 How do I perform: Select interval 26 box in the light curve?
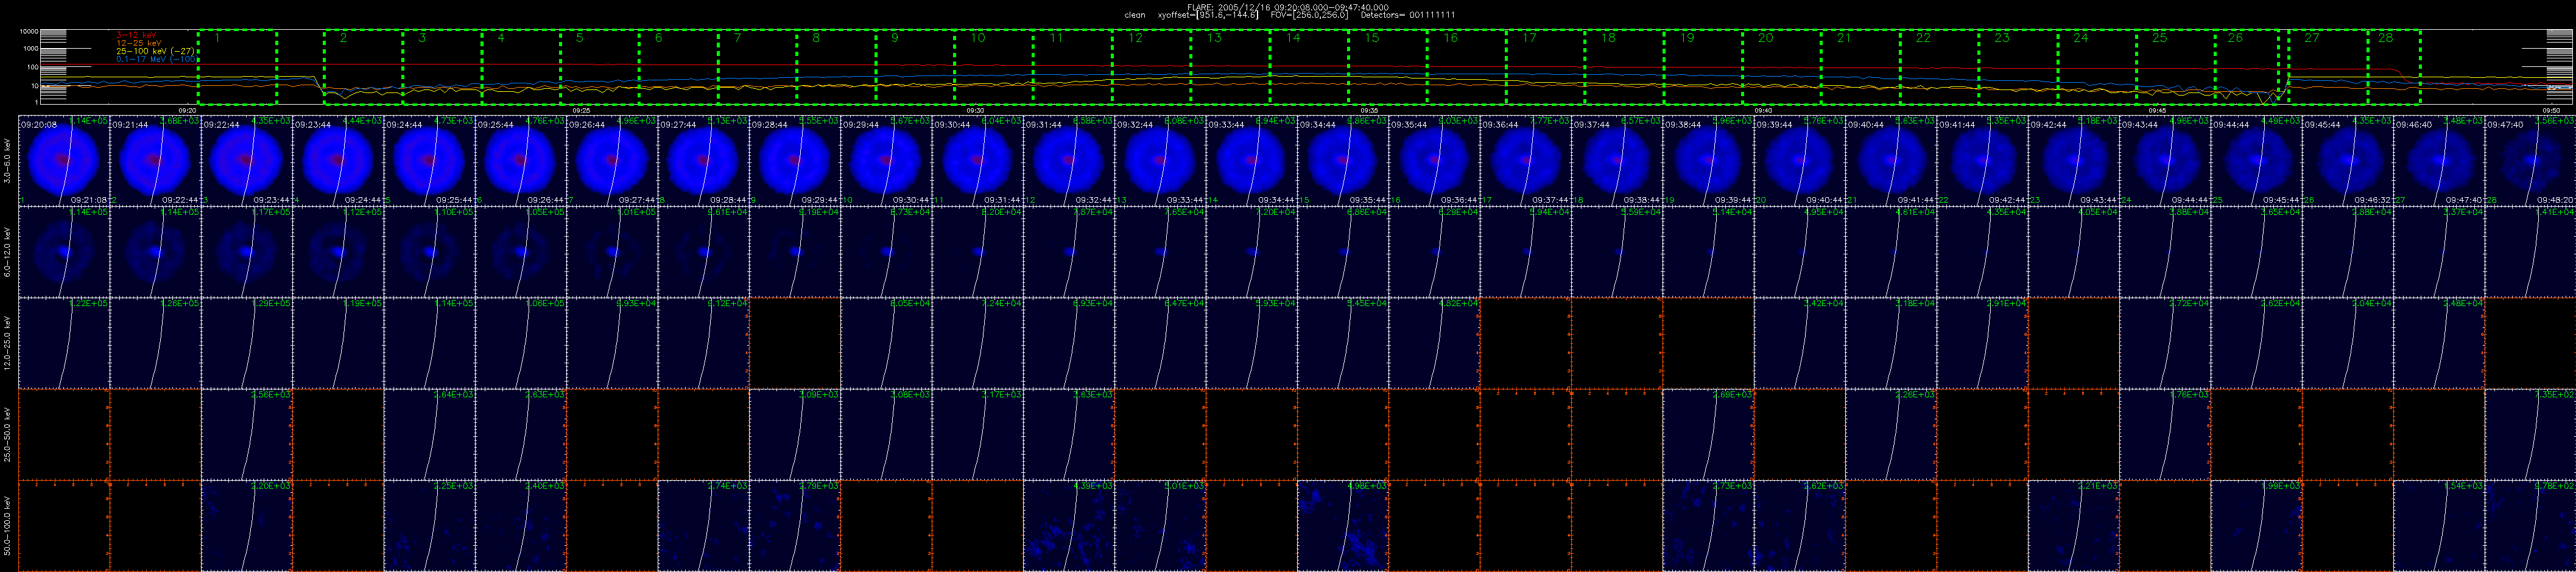(x=2247, y=67)
